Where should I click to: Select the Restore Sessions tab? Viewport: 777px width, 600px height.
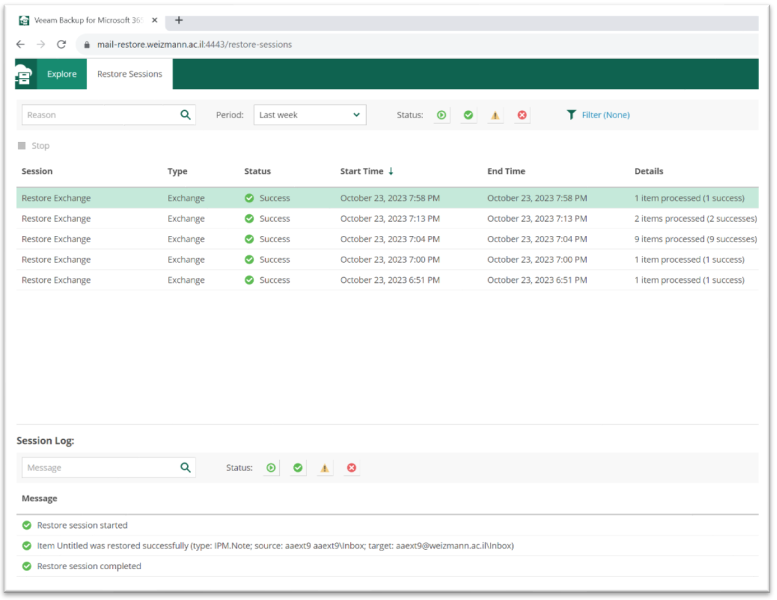[129, 74]
